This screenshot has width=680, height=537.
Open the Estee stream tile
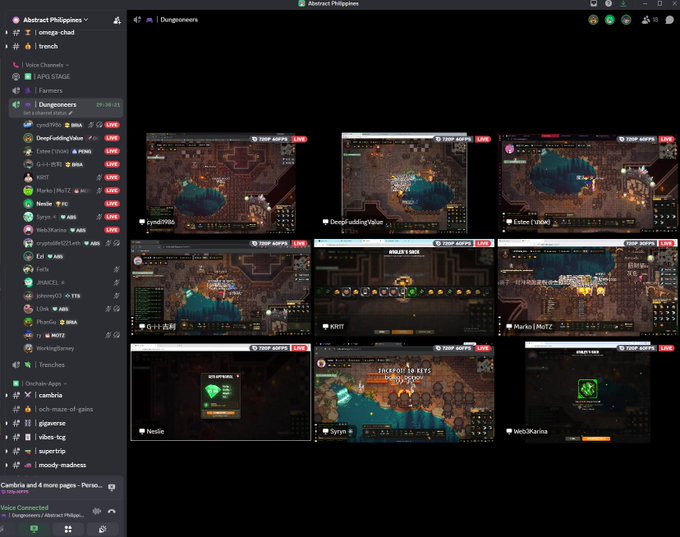tap(588, 183)
